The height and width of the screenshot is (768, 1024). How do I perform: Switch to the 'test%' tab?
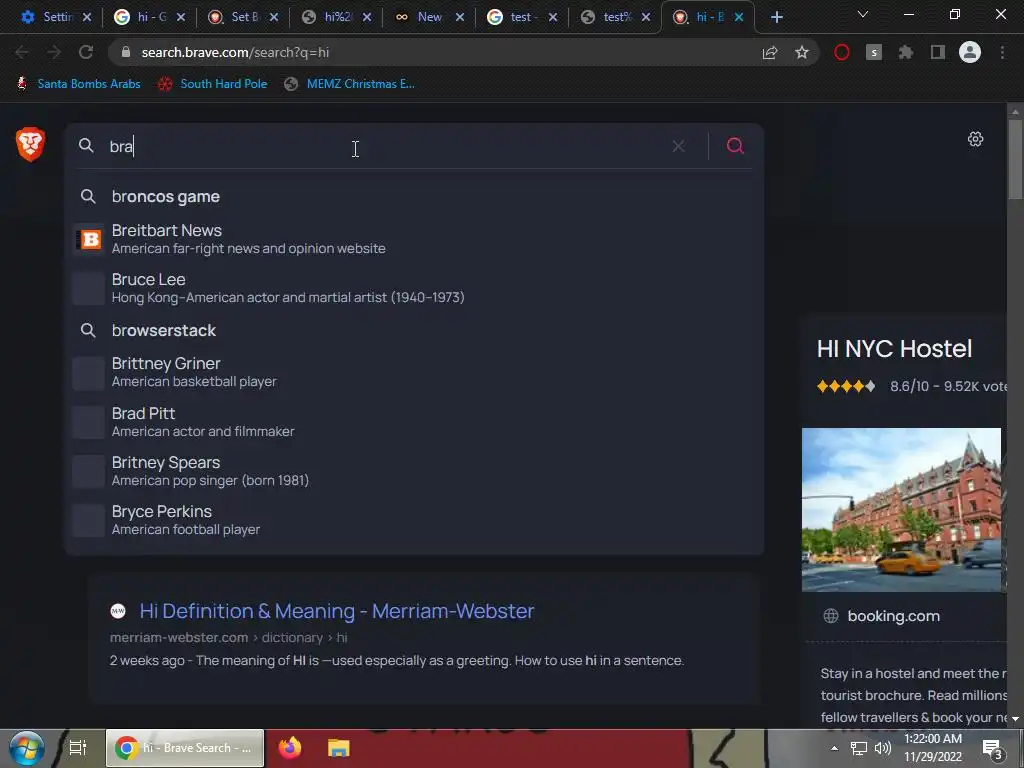609,18
